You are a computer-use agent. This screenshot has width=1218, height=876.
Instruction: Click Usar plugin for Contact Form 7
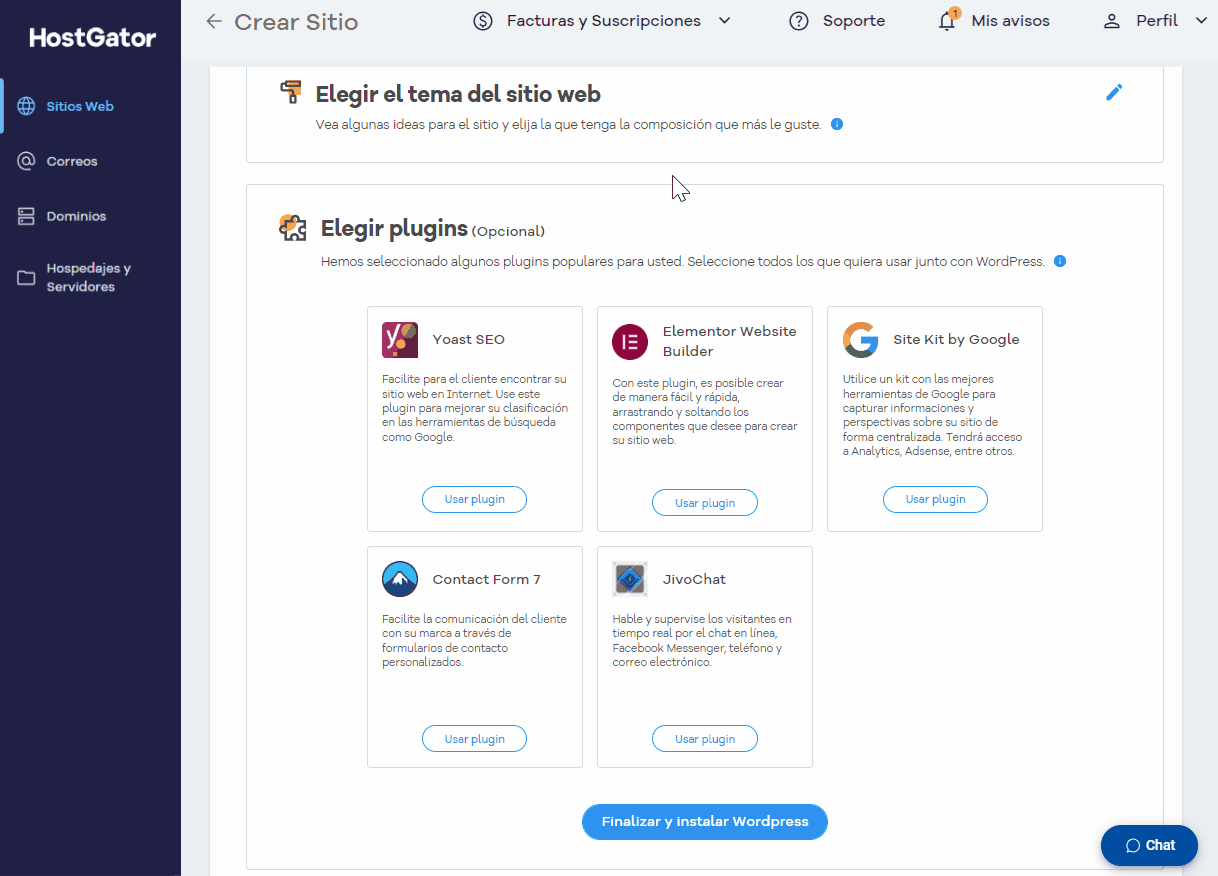(474, 739)
